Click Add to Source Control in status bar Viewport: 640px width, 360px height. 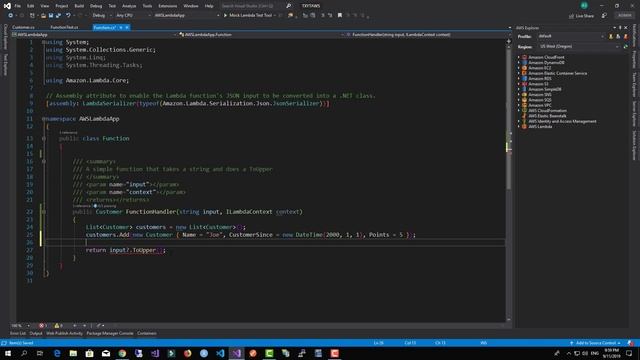point(595,343)
